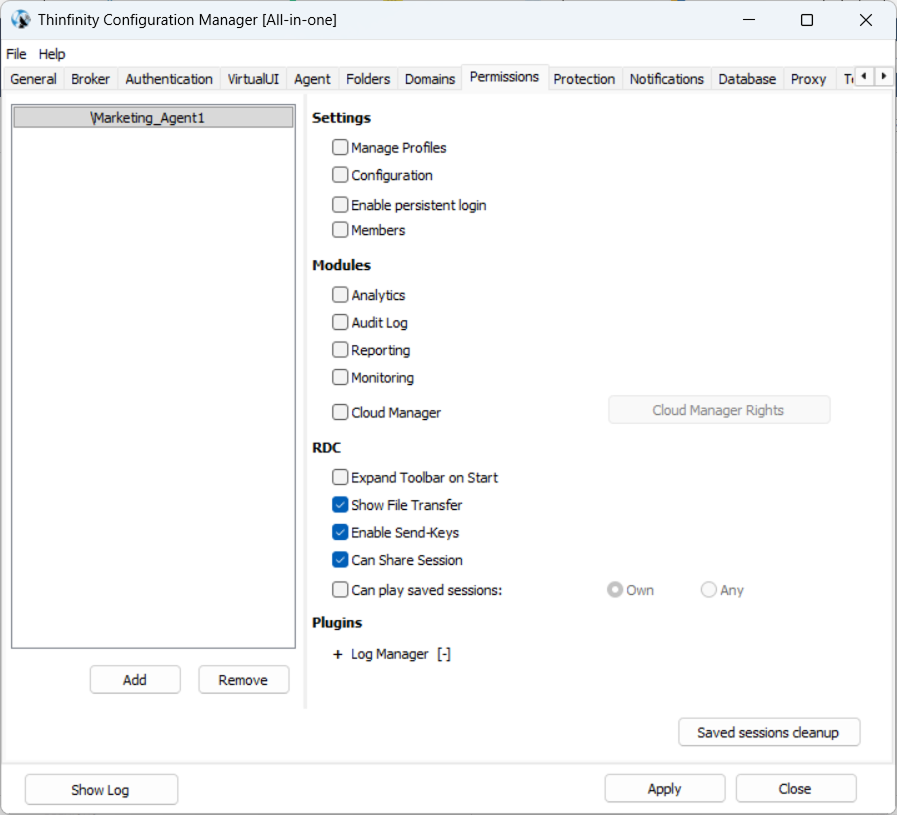Uncheck Can Share Session
The width and height of the screenshot is (897, 815).
[340, 560]
